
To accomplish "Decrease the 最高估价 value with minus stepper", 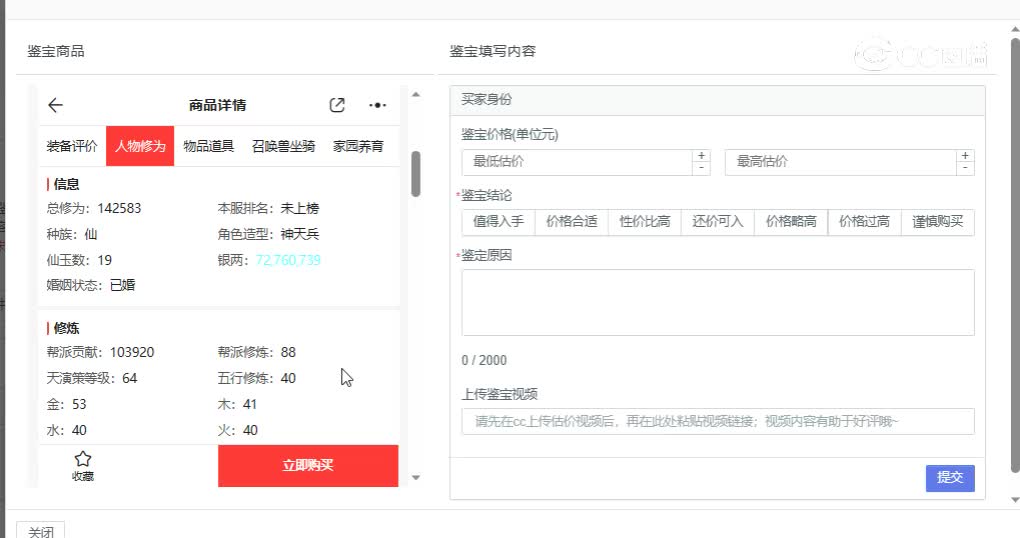I will (x=965, y=168).
